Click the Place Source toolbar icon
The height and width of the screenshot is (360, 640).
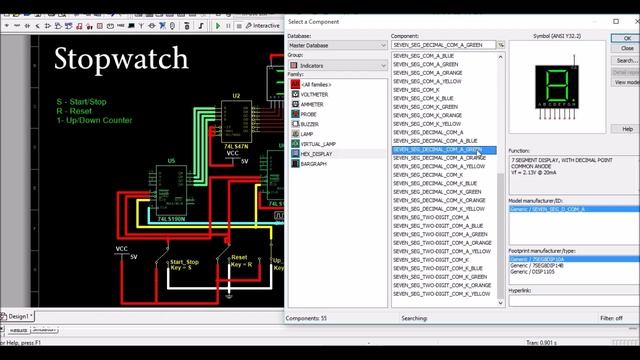(7, 26)
